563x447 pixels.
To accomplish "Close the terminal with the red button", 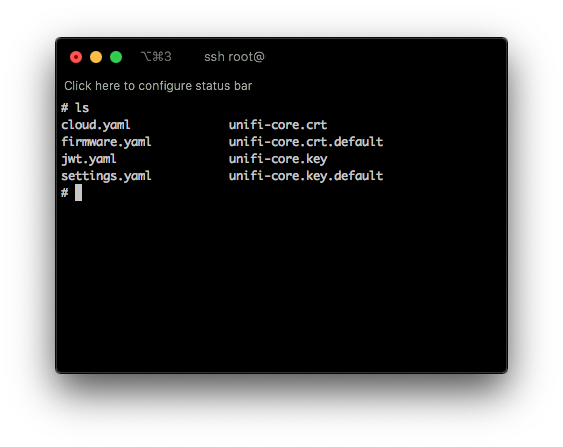I will coord(76,57).
